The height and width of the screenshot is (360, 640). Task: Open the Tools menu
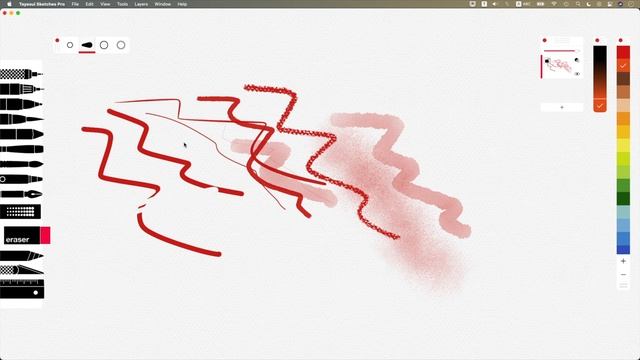click(x=122, y=4)
